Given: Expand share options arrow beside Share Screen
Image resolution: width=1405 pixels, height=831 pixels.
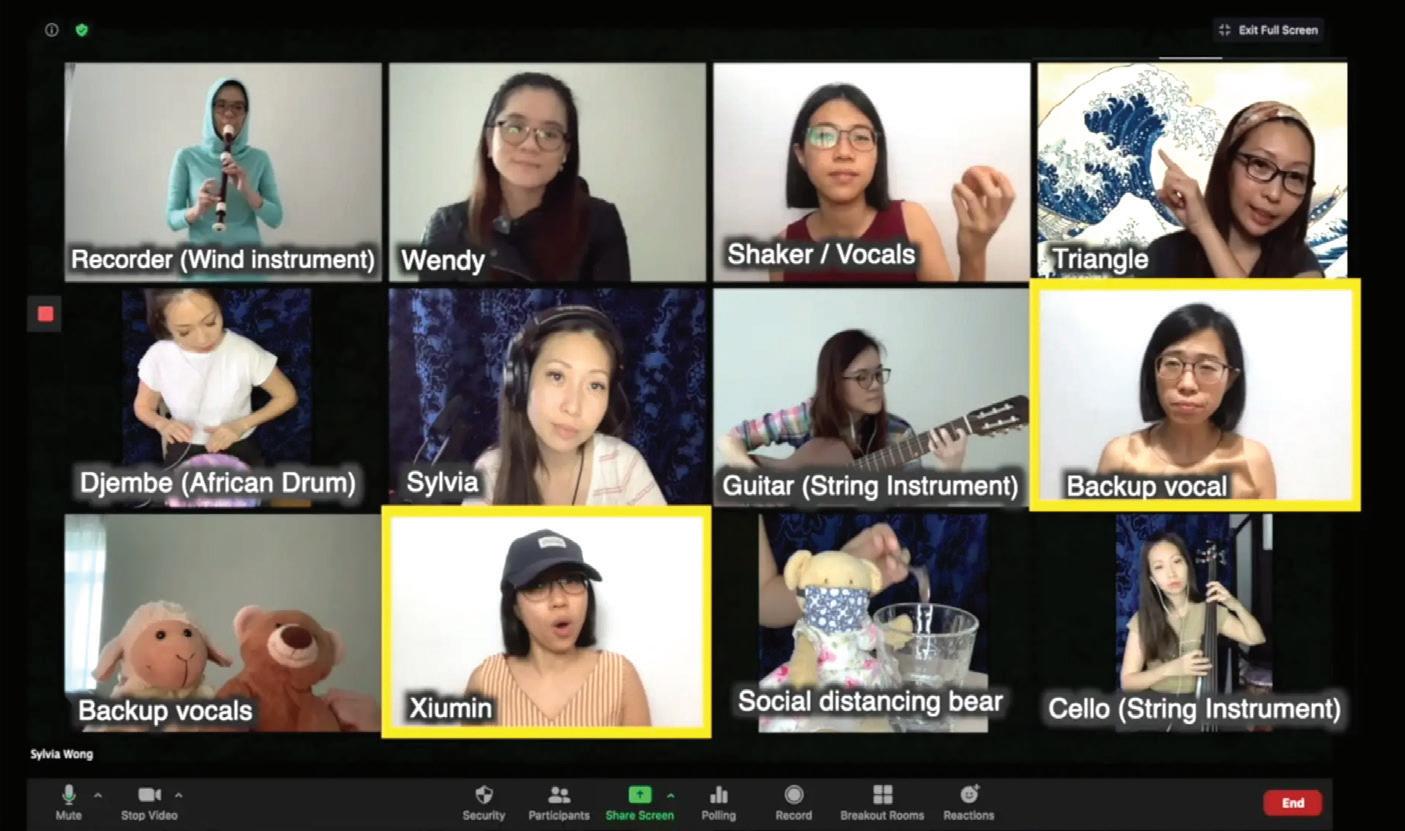Looking at the screenshot, I should tap(670, 796).
